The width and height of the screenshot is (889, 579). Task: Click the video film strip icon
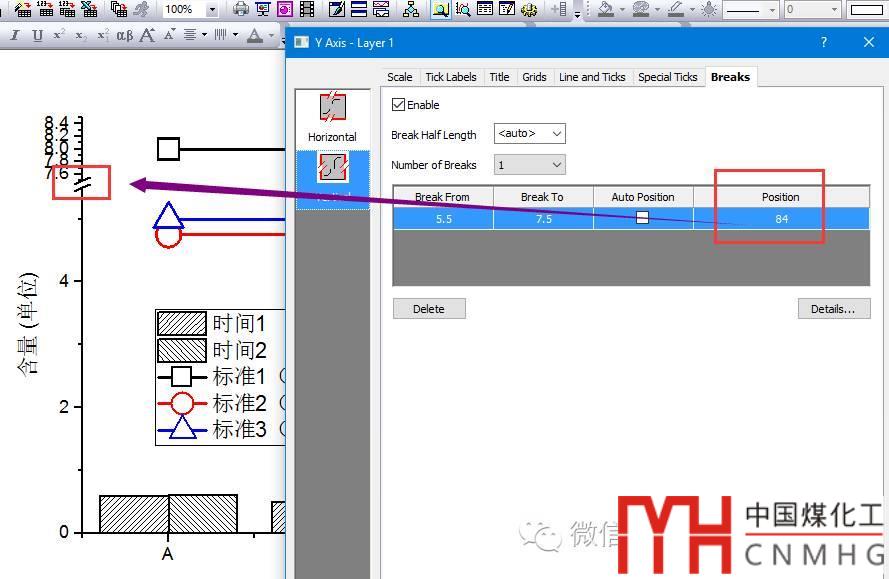click(307, 10)
